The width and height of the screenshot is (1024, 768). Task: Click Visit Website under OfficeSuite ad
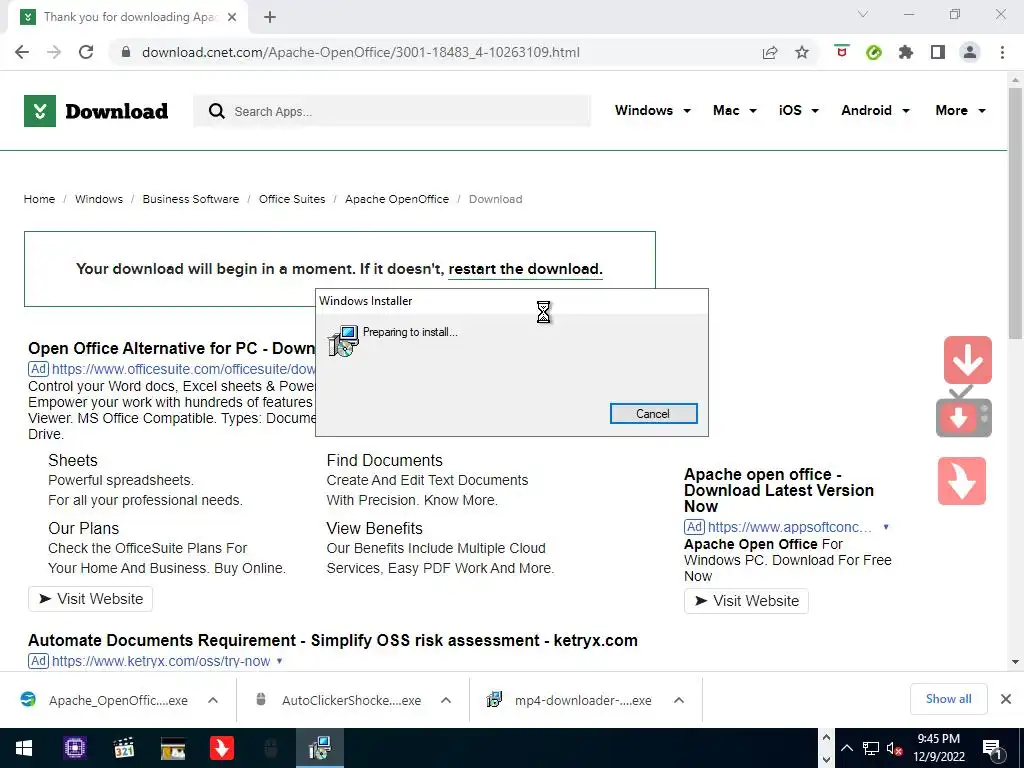coord(90,599)
